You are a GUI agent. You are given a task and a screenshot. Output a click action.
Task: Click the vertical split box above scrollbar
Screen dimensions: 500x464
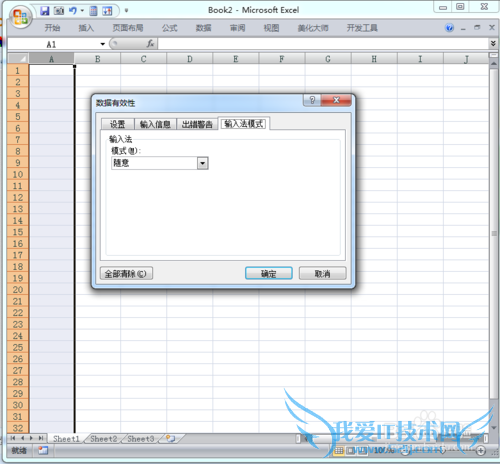point(494,55)
